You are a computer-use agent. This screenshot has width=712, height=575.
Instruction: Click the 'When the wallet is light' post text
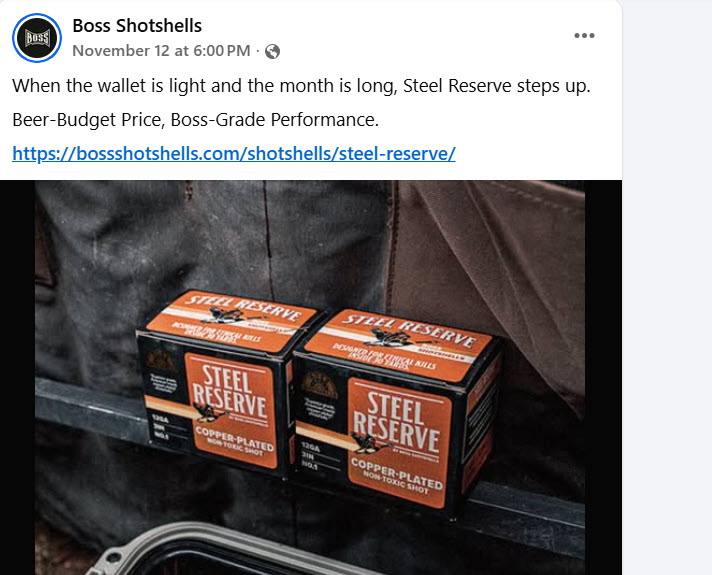302,86
